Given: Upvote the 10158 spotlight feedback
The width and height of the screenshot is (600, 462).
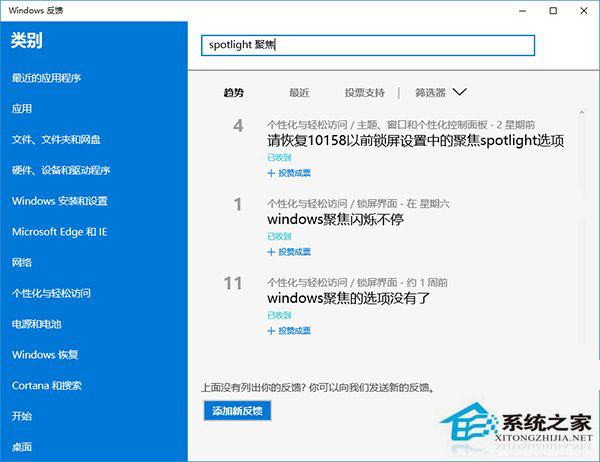Looking at the screenshot, I should (x=289, y=173).
